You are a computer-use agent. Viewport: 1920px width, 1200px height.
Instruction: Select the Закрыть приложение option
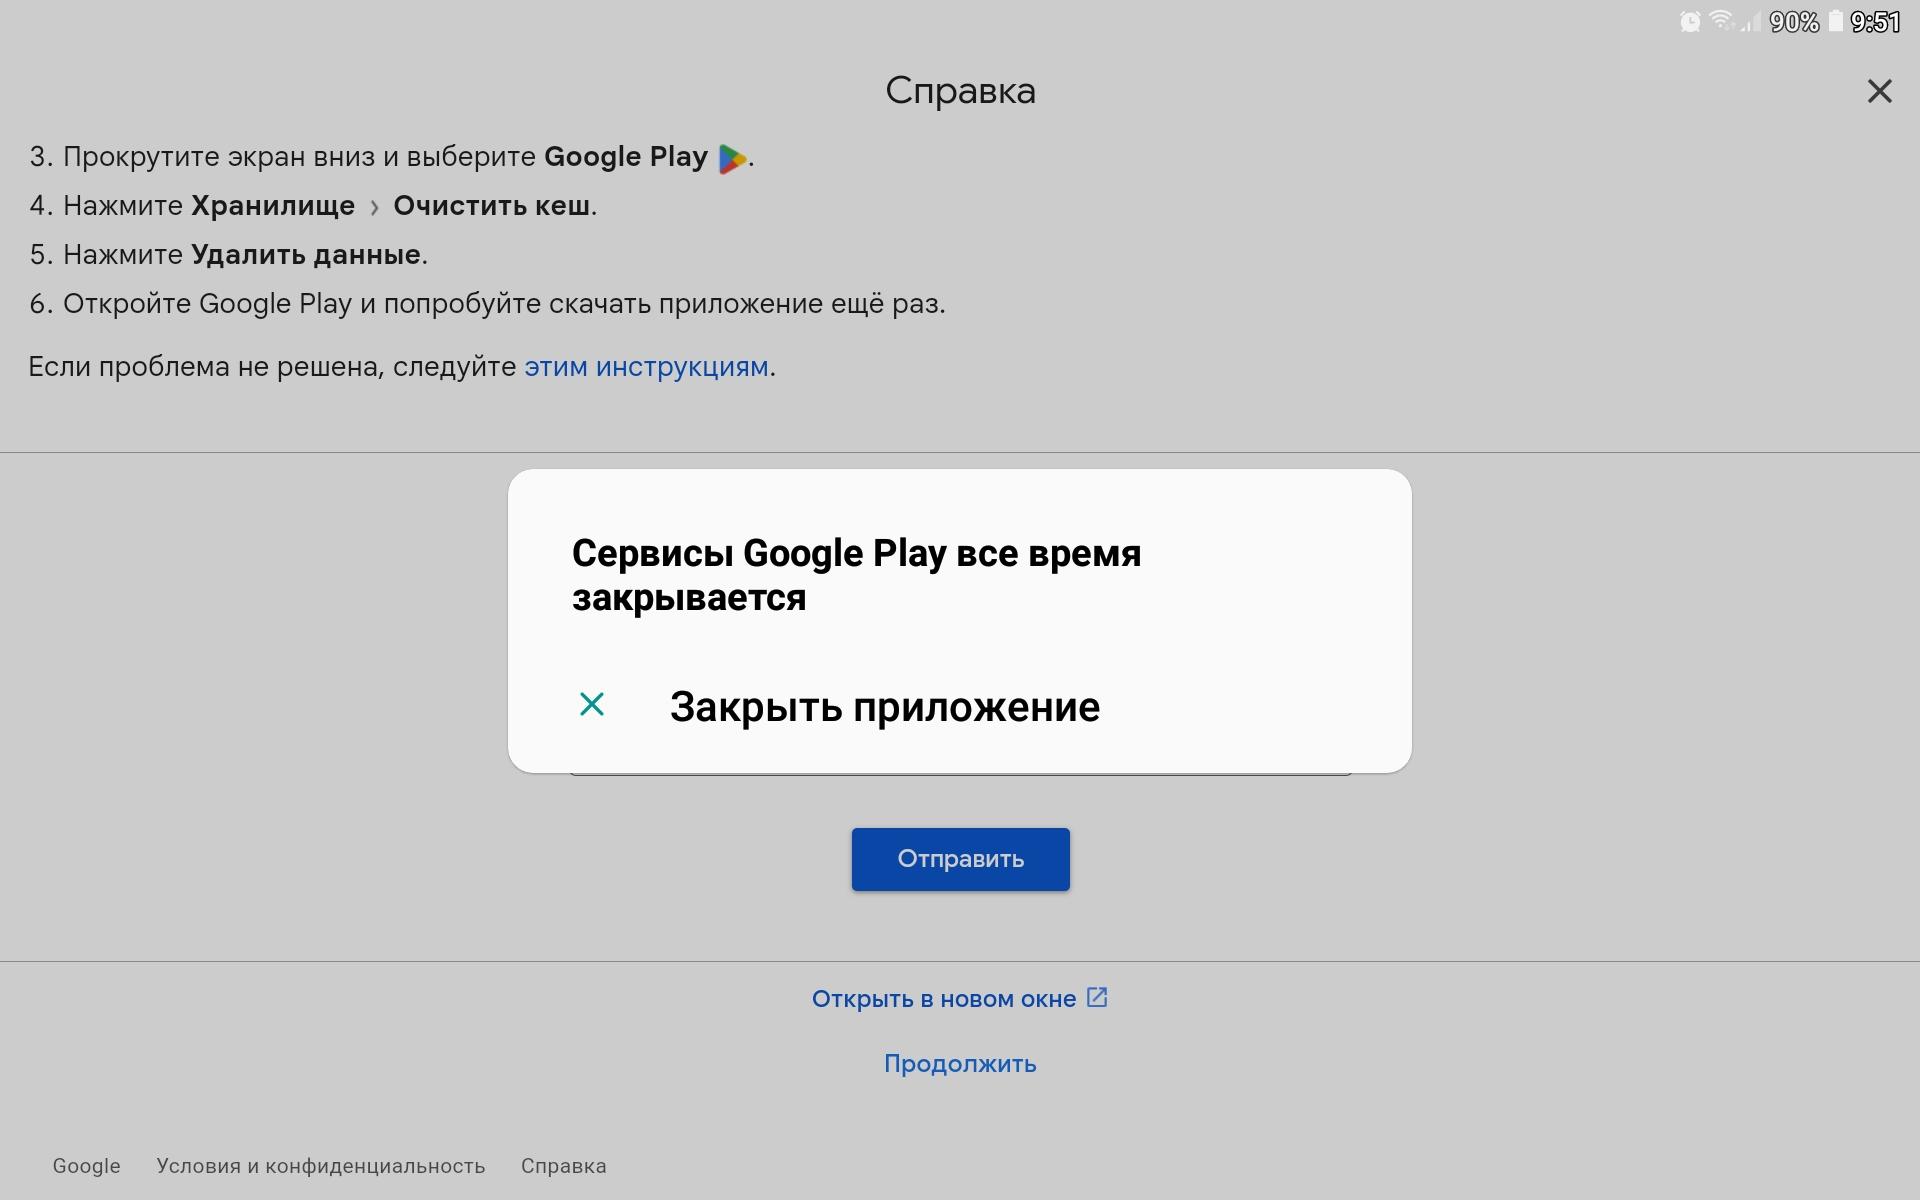(884, 707)
